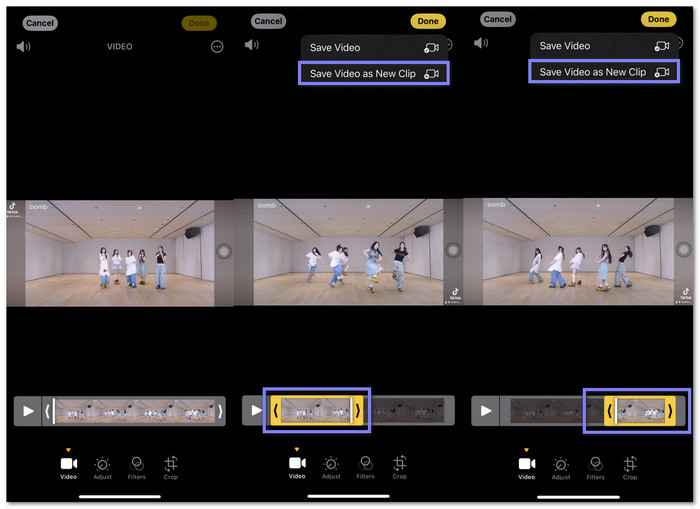Screen dimensions: 700x509
Task: Select the Crop tool in the left screen
Action: 171,466
